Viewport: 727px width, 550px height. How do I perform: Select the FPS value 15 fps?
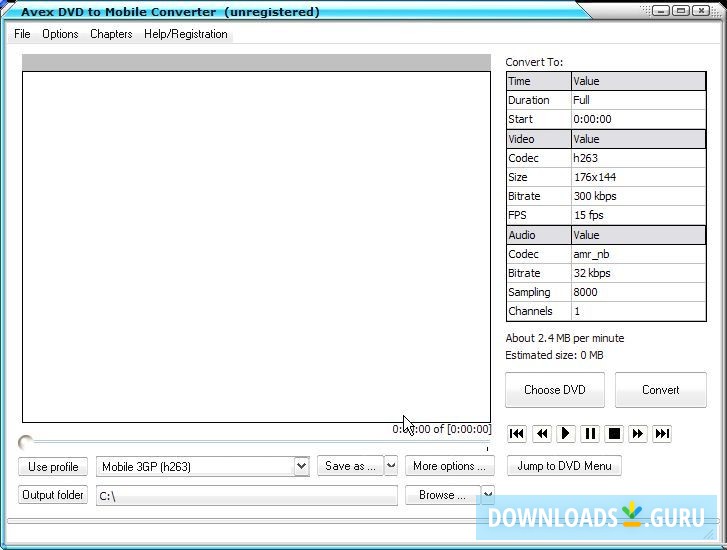pyautogui.click(x=638, y=215)
